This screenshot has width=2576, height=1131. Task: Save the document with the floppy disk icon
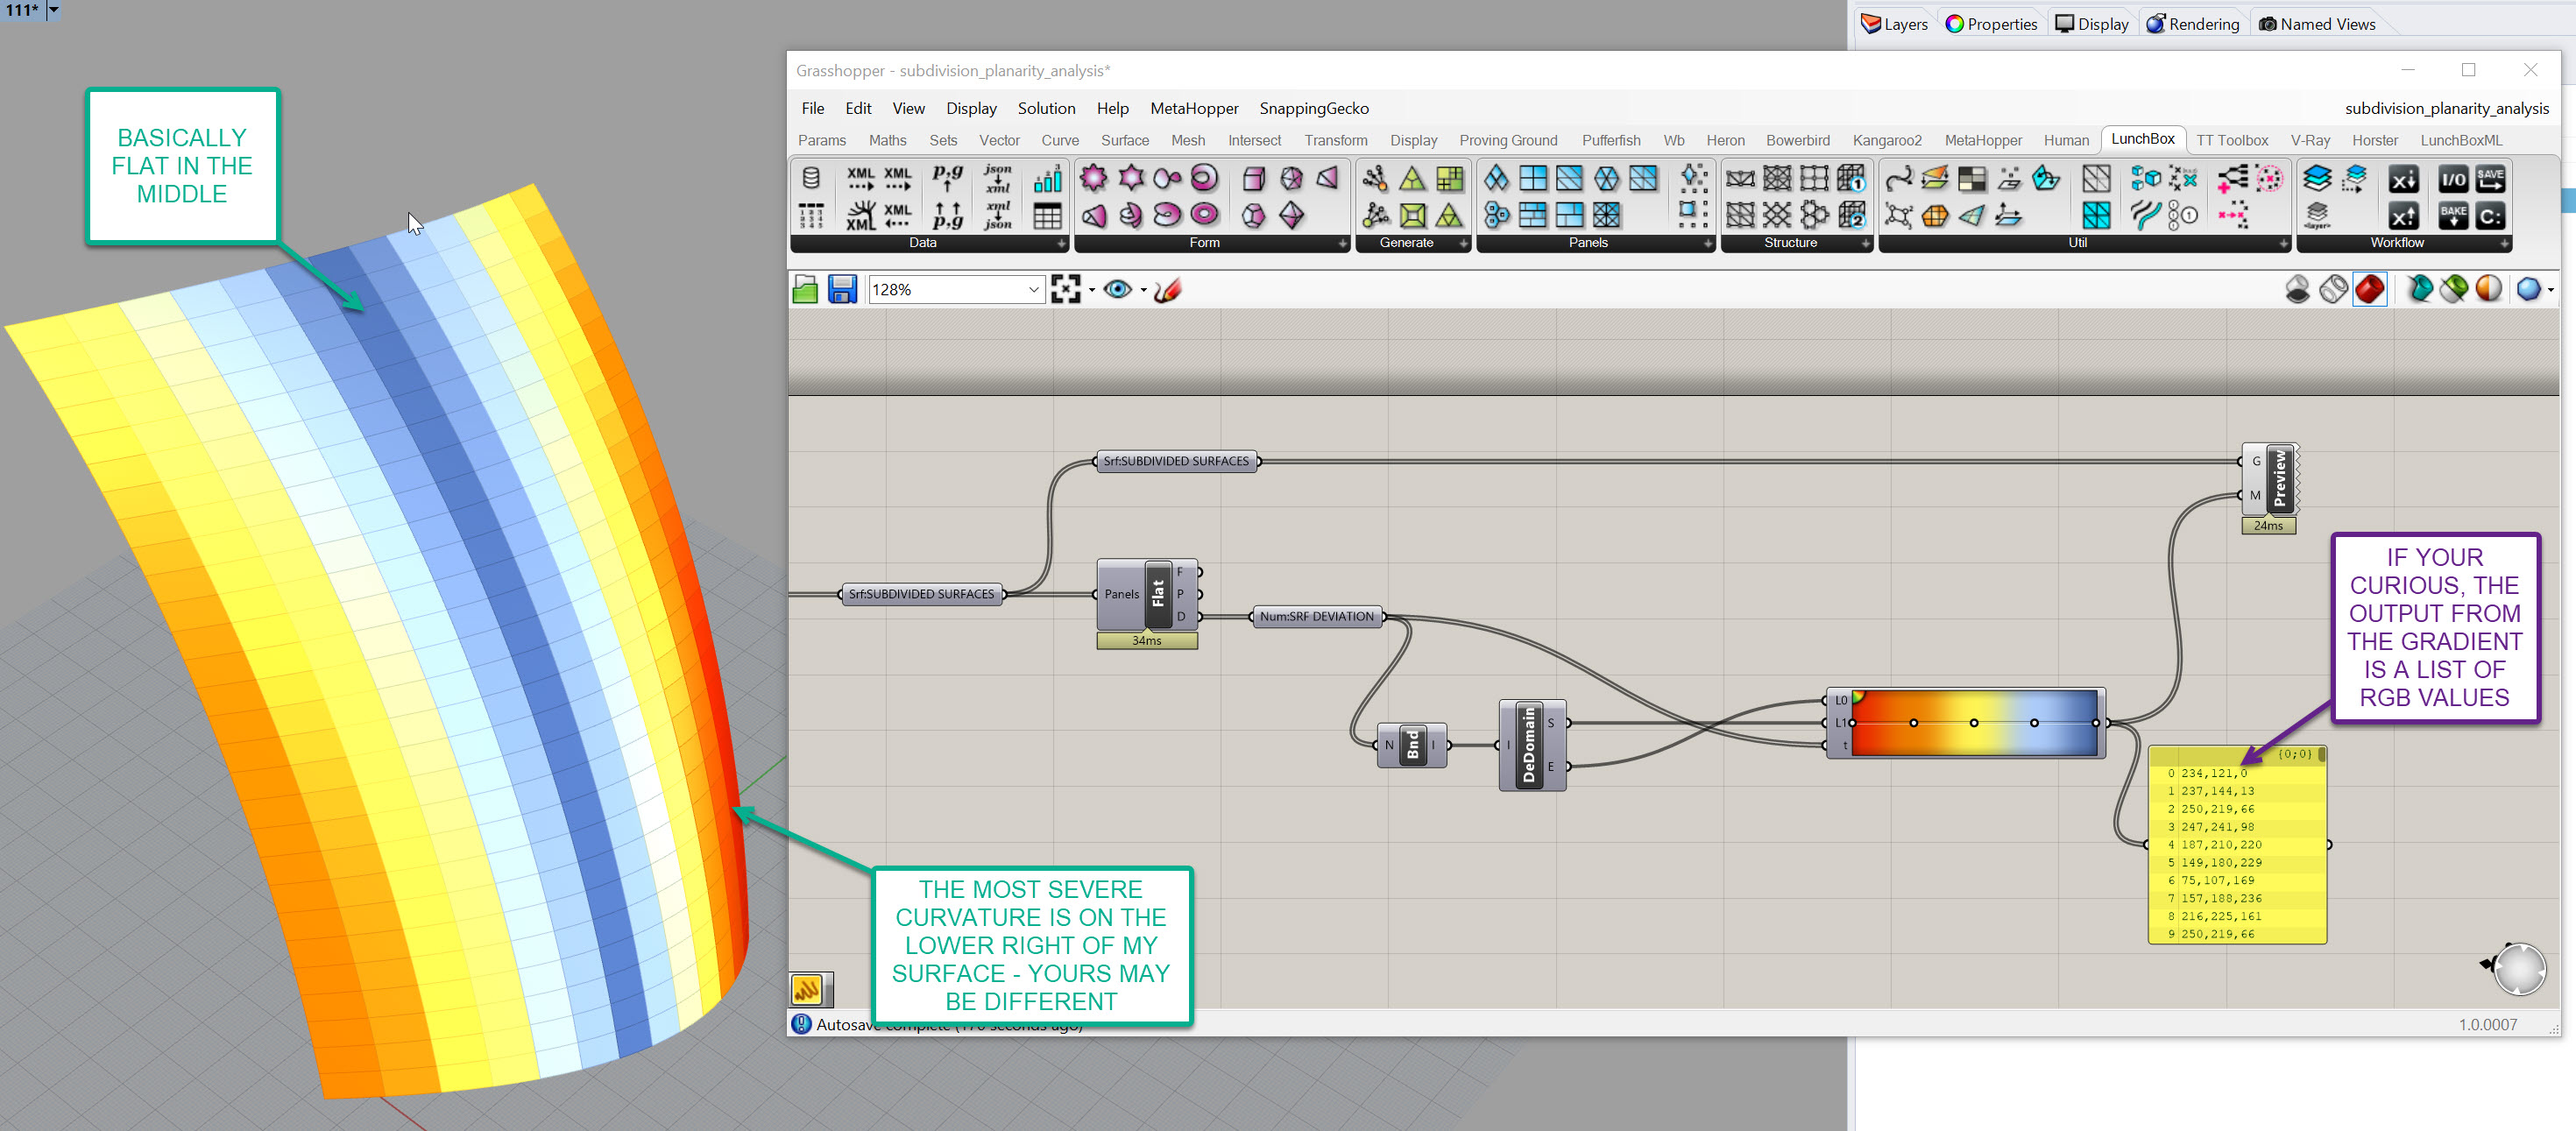click(842, 290)
